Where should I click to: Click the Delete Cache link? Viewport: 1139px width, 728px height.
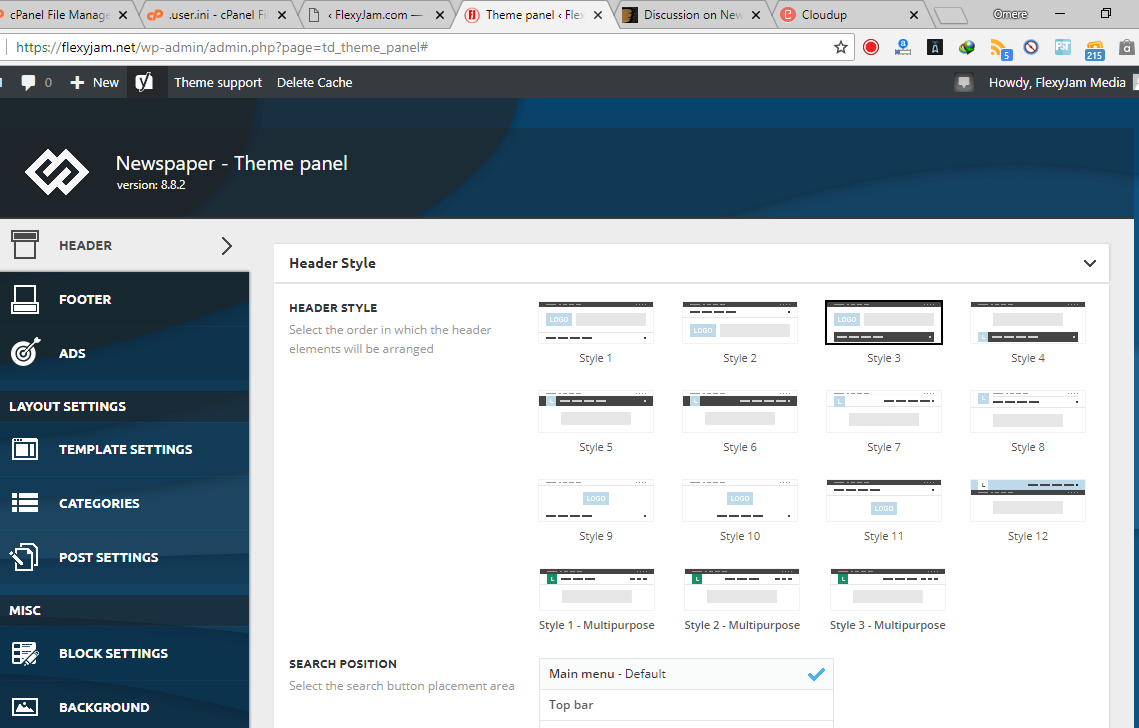(x=314, y=82)
